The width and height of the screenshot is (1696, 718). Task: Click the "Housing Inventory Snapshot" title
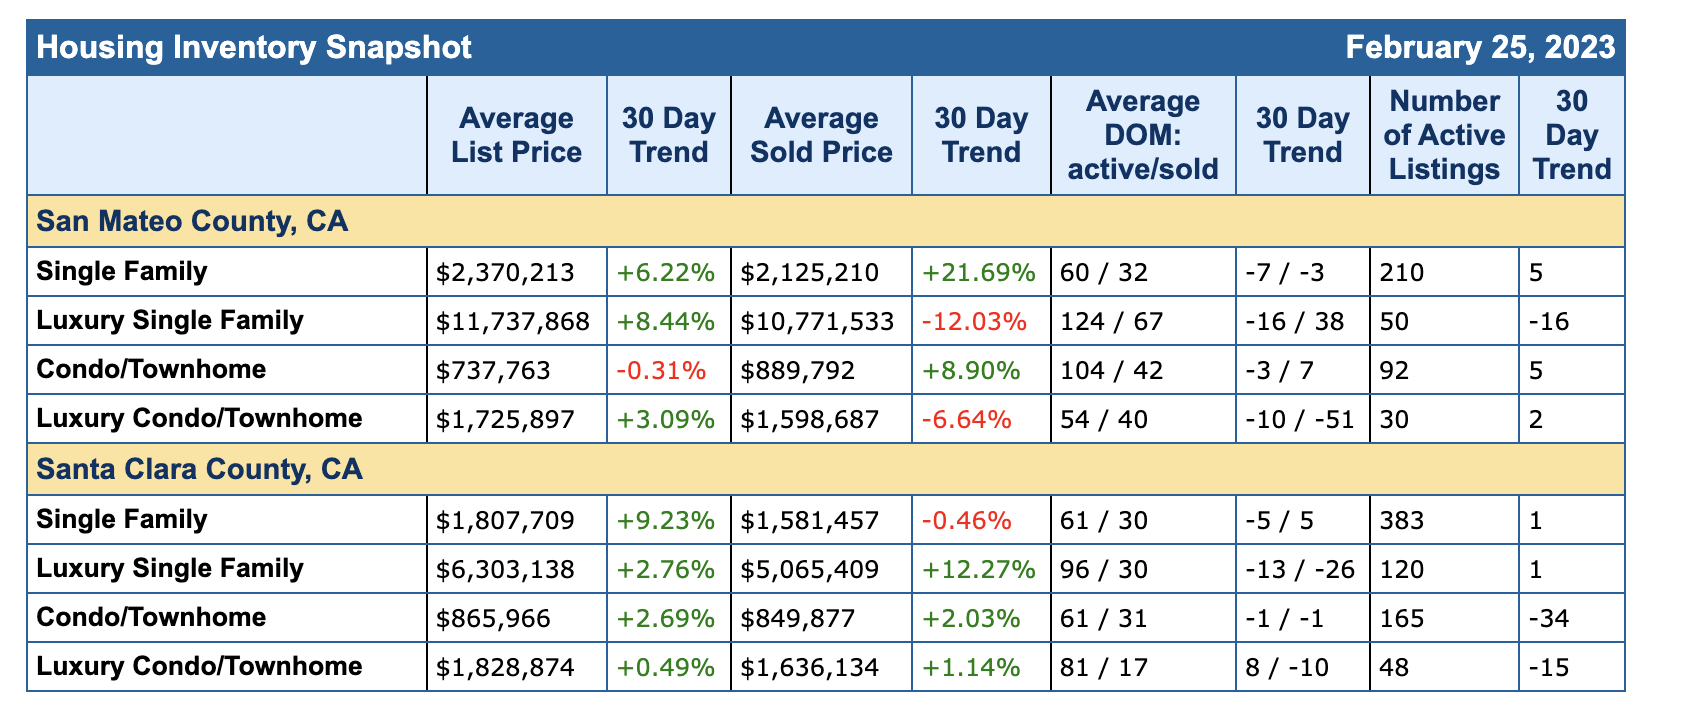coord(254,47)
